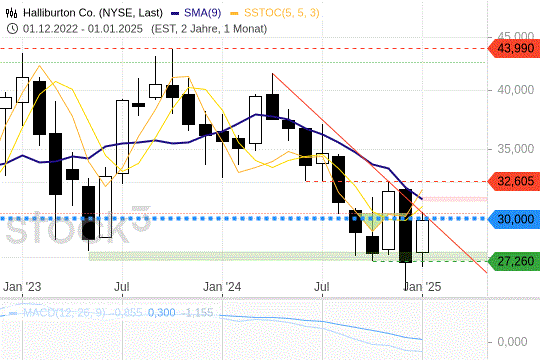The image size is (540, 360).
Task: Select the Halliburton Co. (NYSE, Last) title
Action: coord(93,13)
